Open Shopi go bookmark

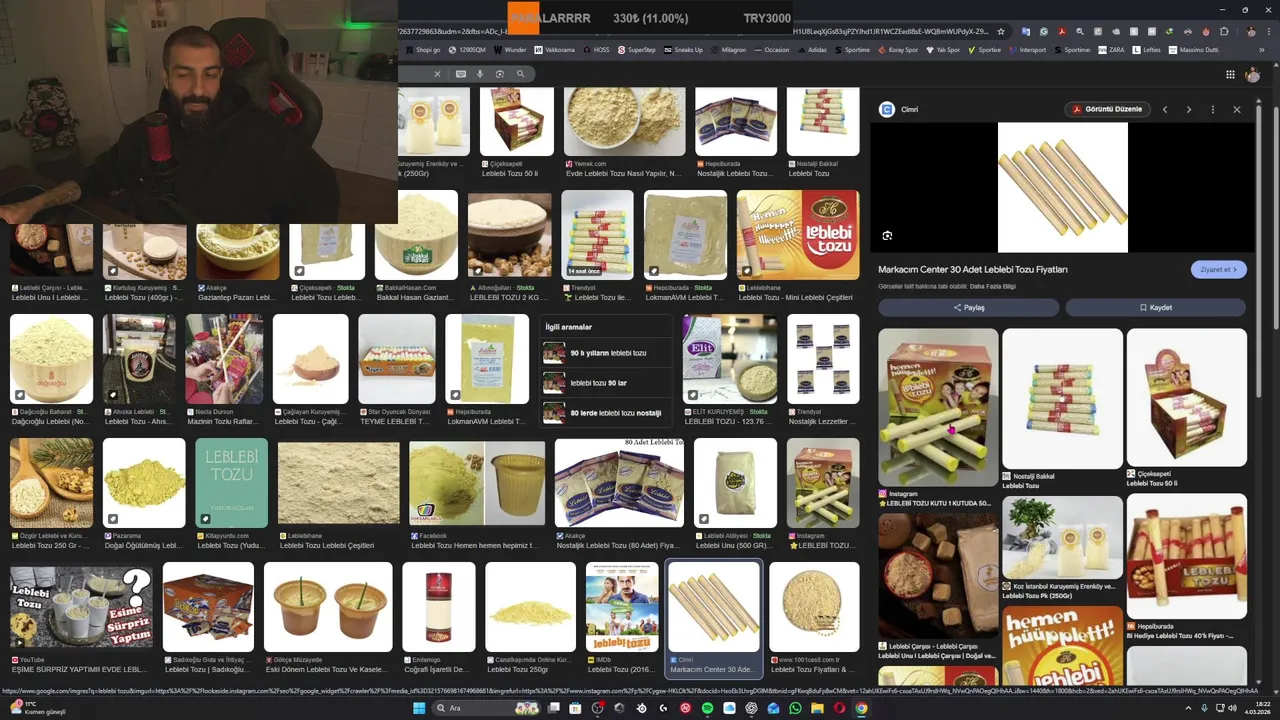[423, 49]
